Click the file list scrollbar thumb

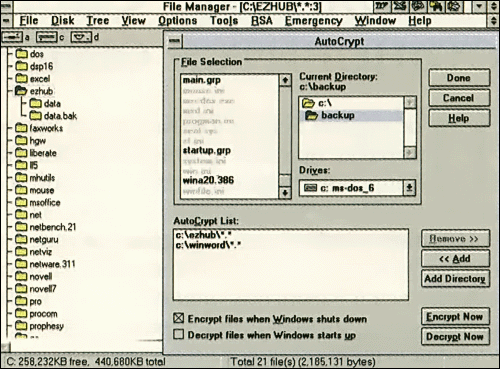(x=285, y=180)
